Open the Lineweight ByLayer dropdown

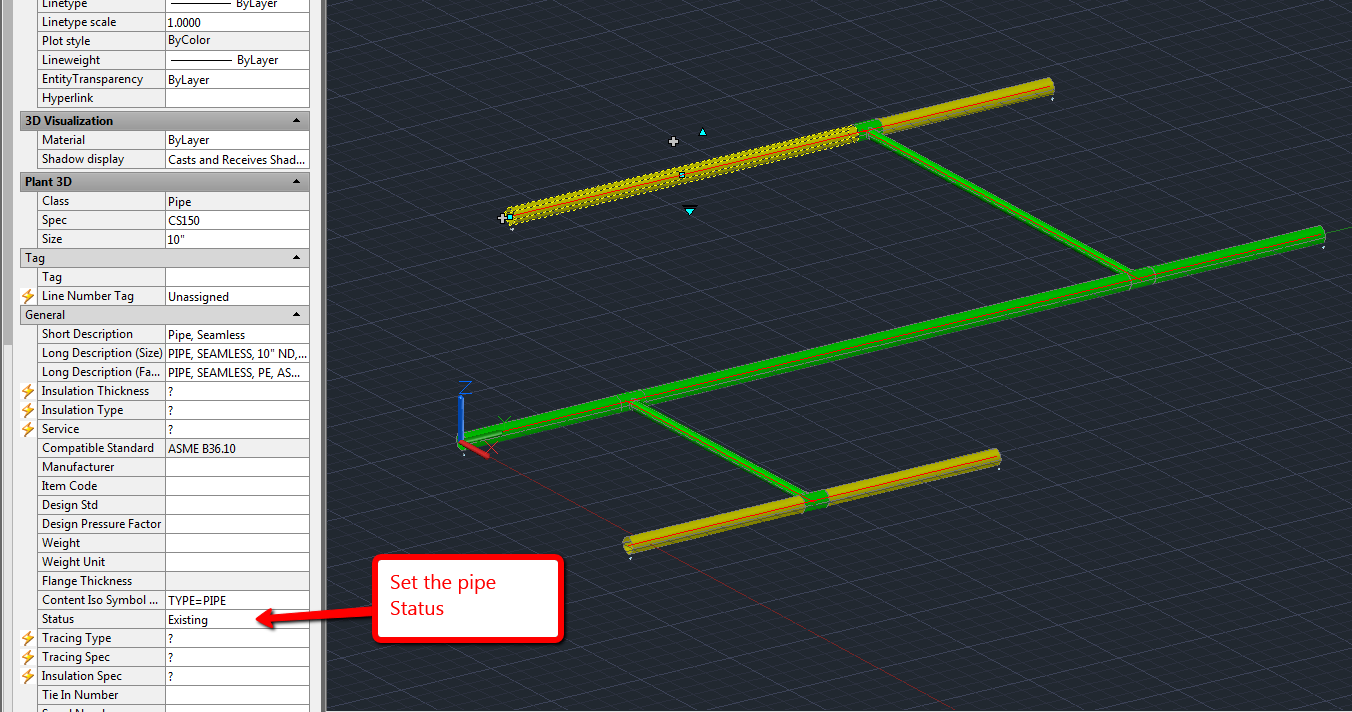pyautogui.click(x=237, y=60)
